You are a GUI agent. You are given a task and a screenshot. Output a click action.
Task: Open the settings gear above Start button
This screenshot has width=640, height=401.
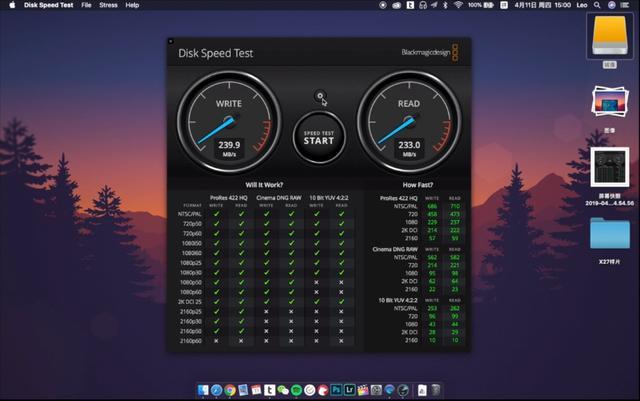coord(320,96)
